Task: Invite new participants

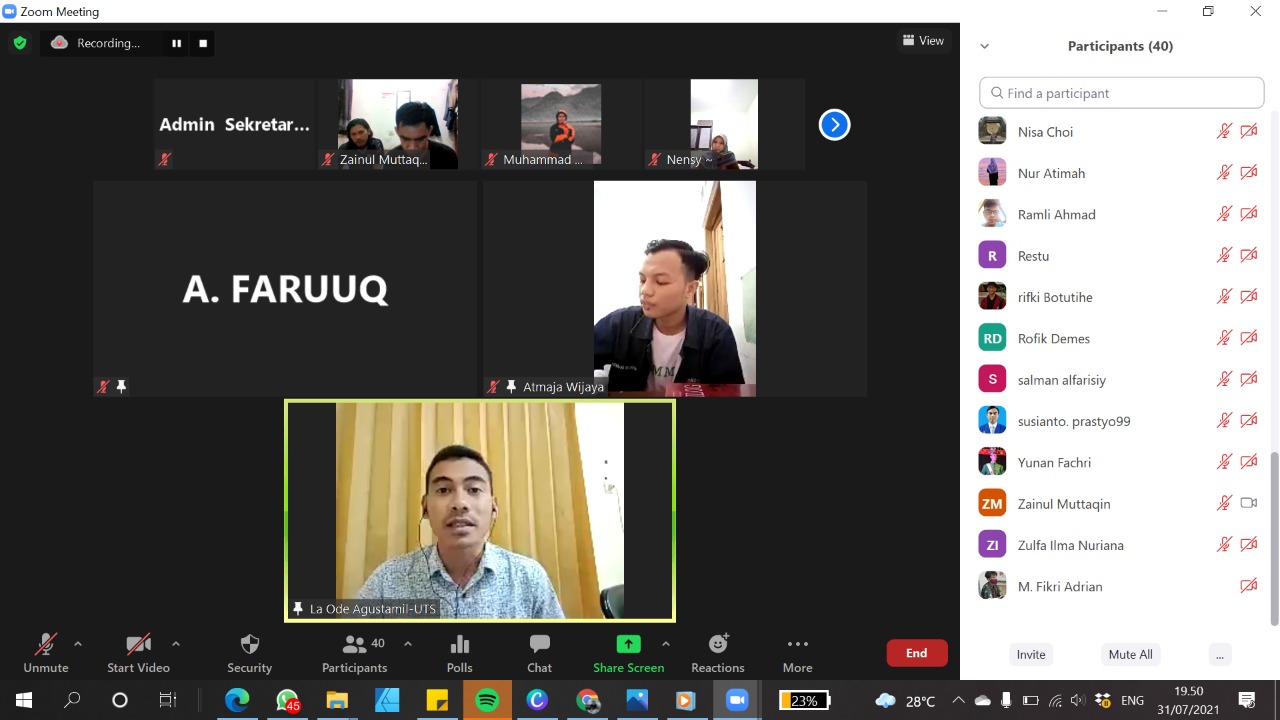Action: (x=1031, y=654)
